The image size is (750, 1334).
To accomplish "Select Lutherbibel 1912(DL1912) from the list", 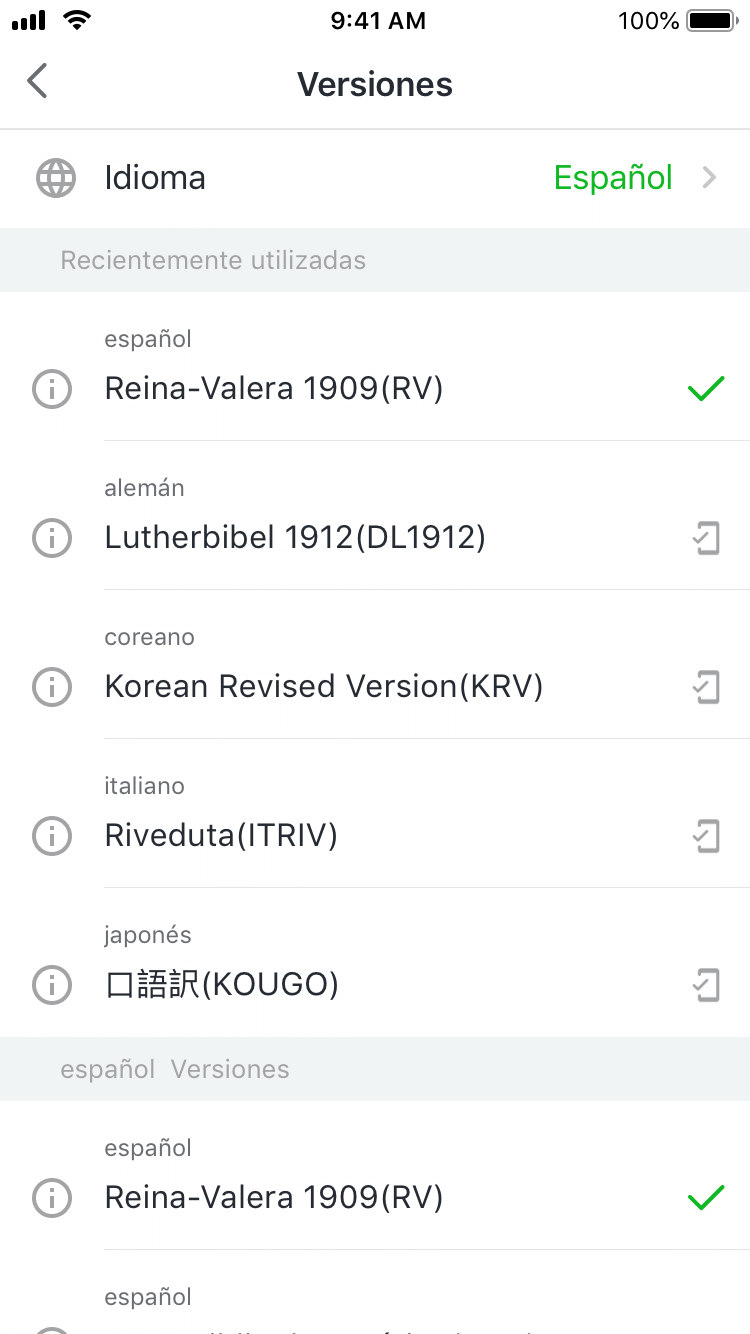I will pyautogui.click(x=295, y=538).
